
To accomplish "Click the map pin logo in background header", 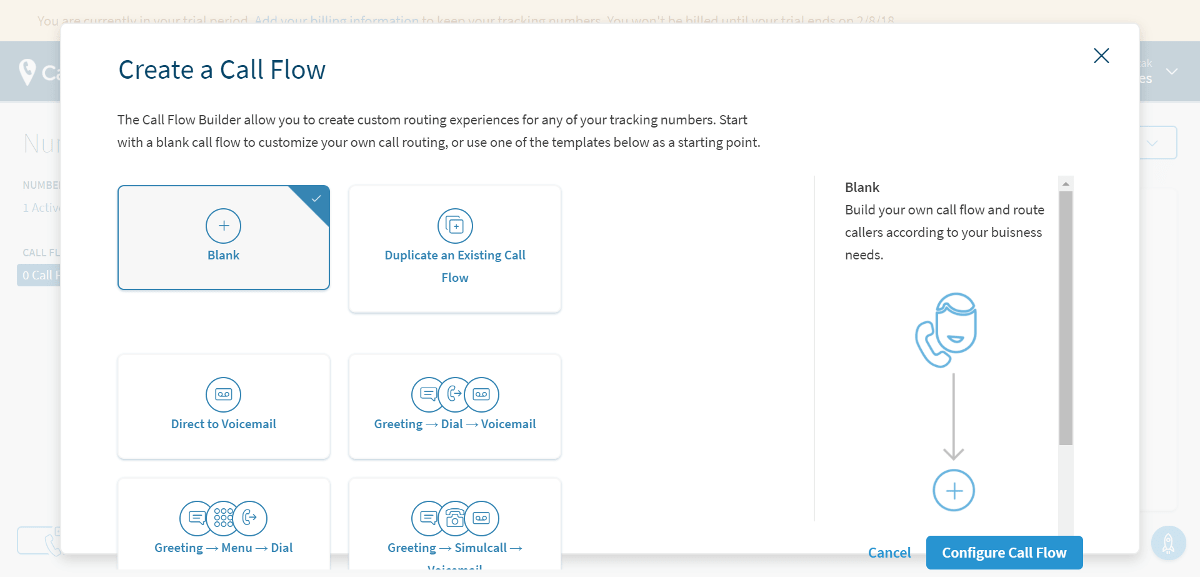I will pyautogui.click(x=28, y=72).
